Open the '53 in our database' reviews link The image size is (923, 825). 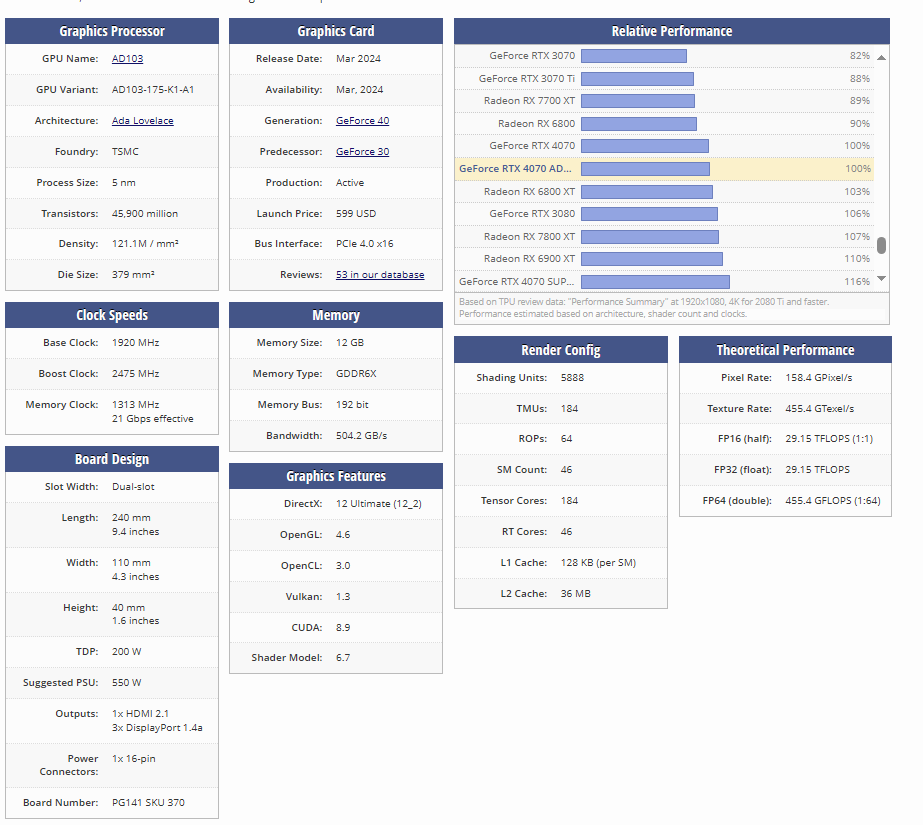(x=380, y=275)
